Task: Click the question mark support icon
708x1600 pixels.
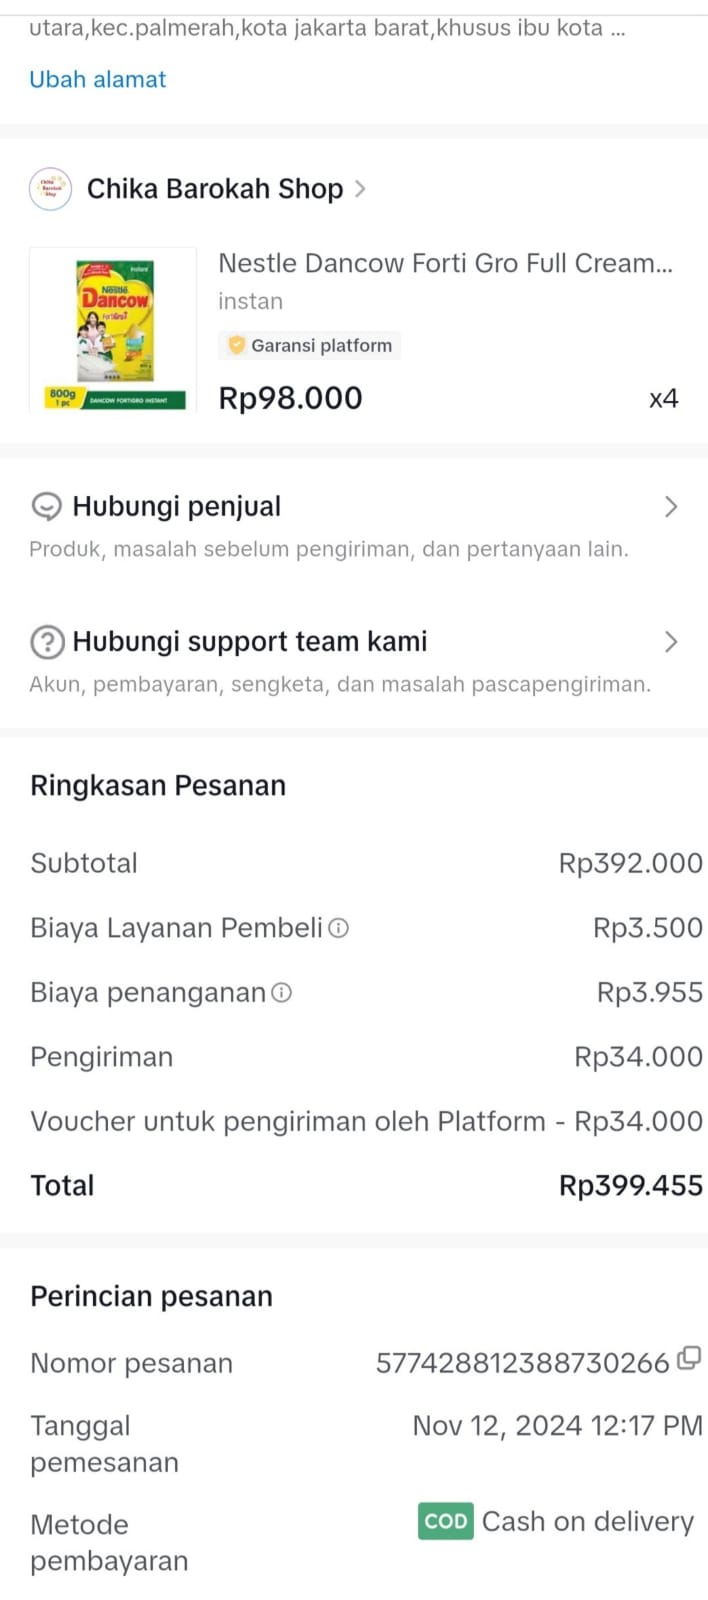Action: (47, 642)
